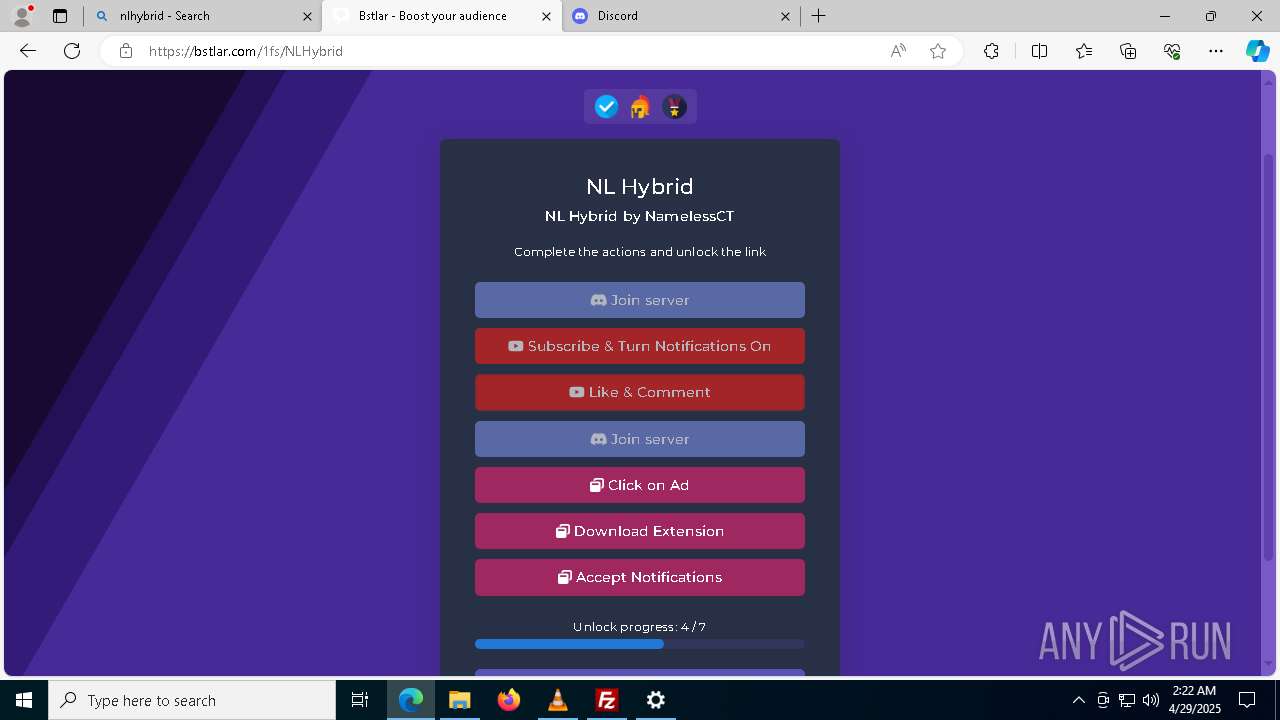
Task: Open Settings gear on the taskbar
Action: point(656,700)
